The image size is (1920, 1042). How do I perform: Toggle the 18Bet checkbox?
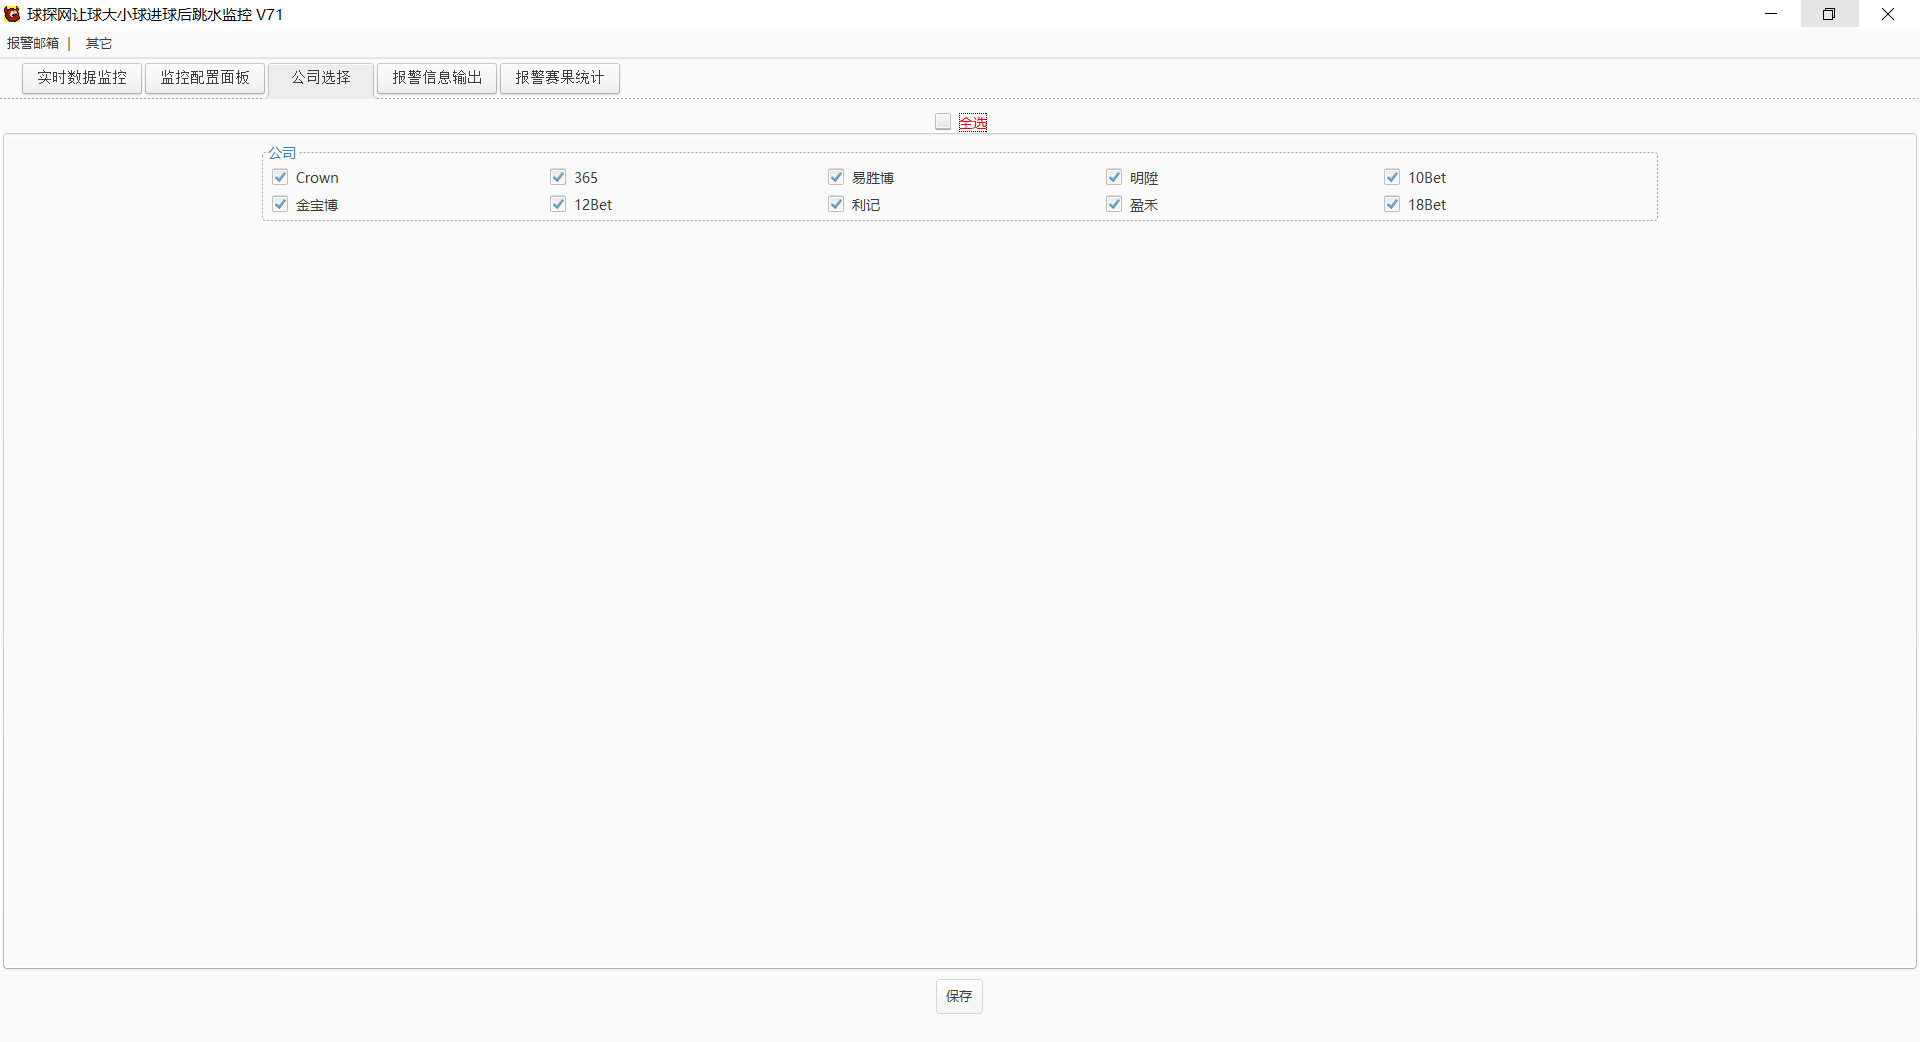click(1392, 204)
